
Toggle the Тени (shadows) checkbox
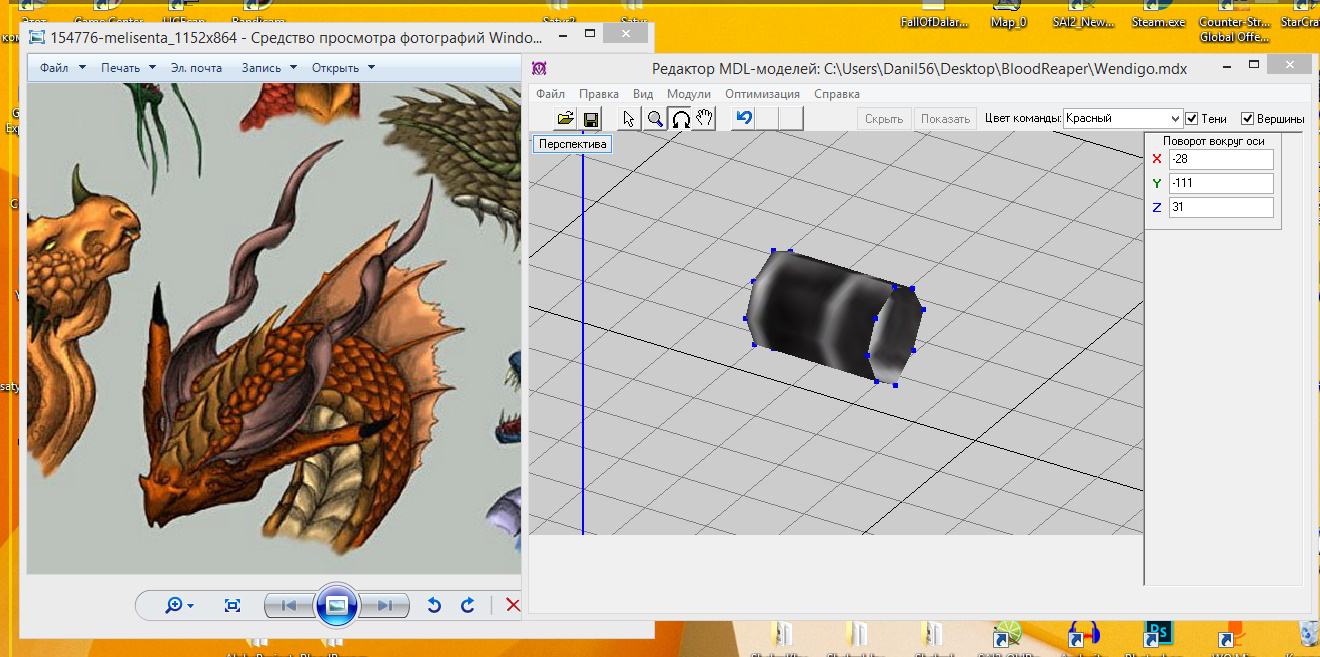click(1191, 119)
